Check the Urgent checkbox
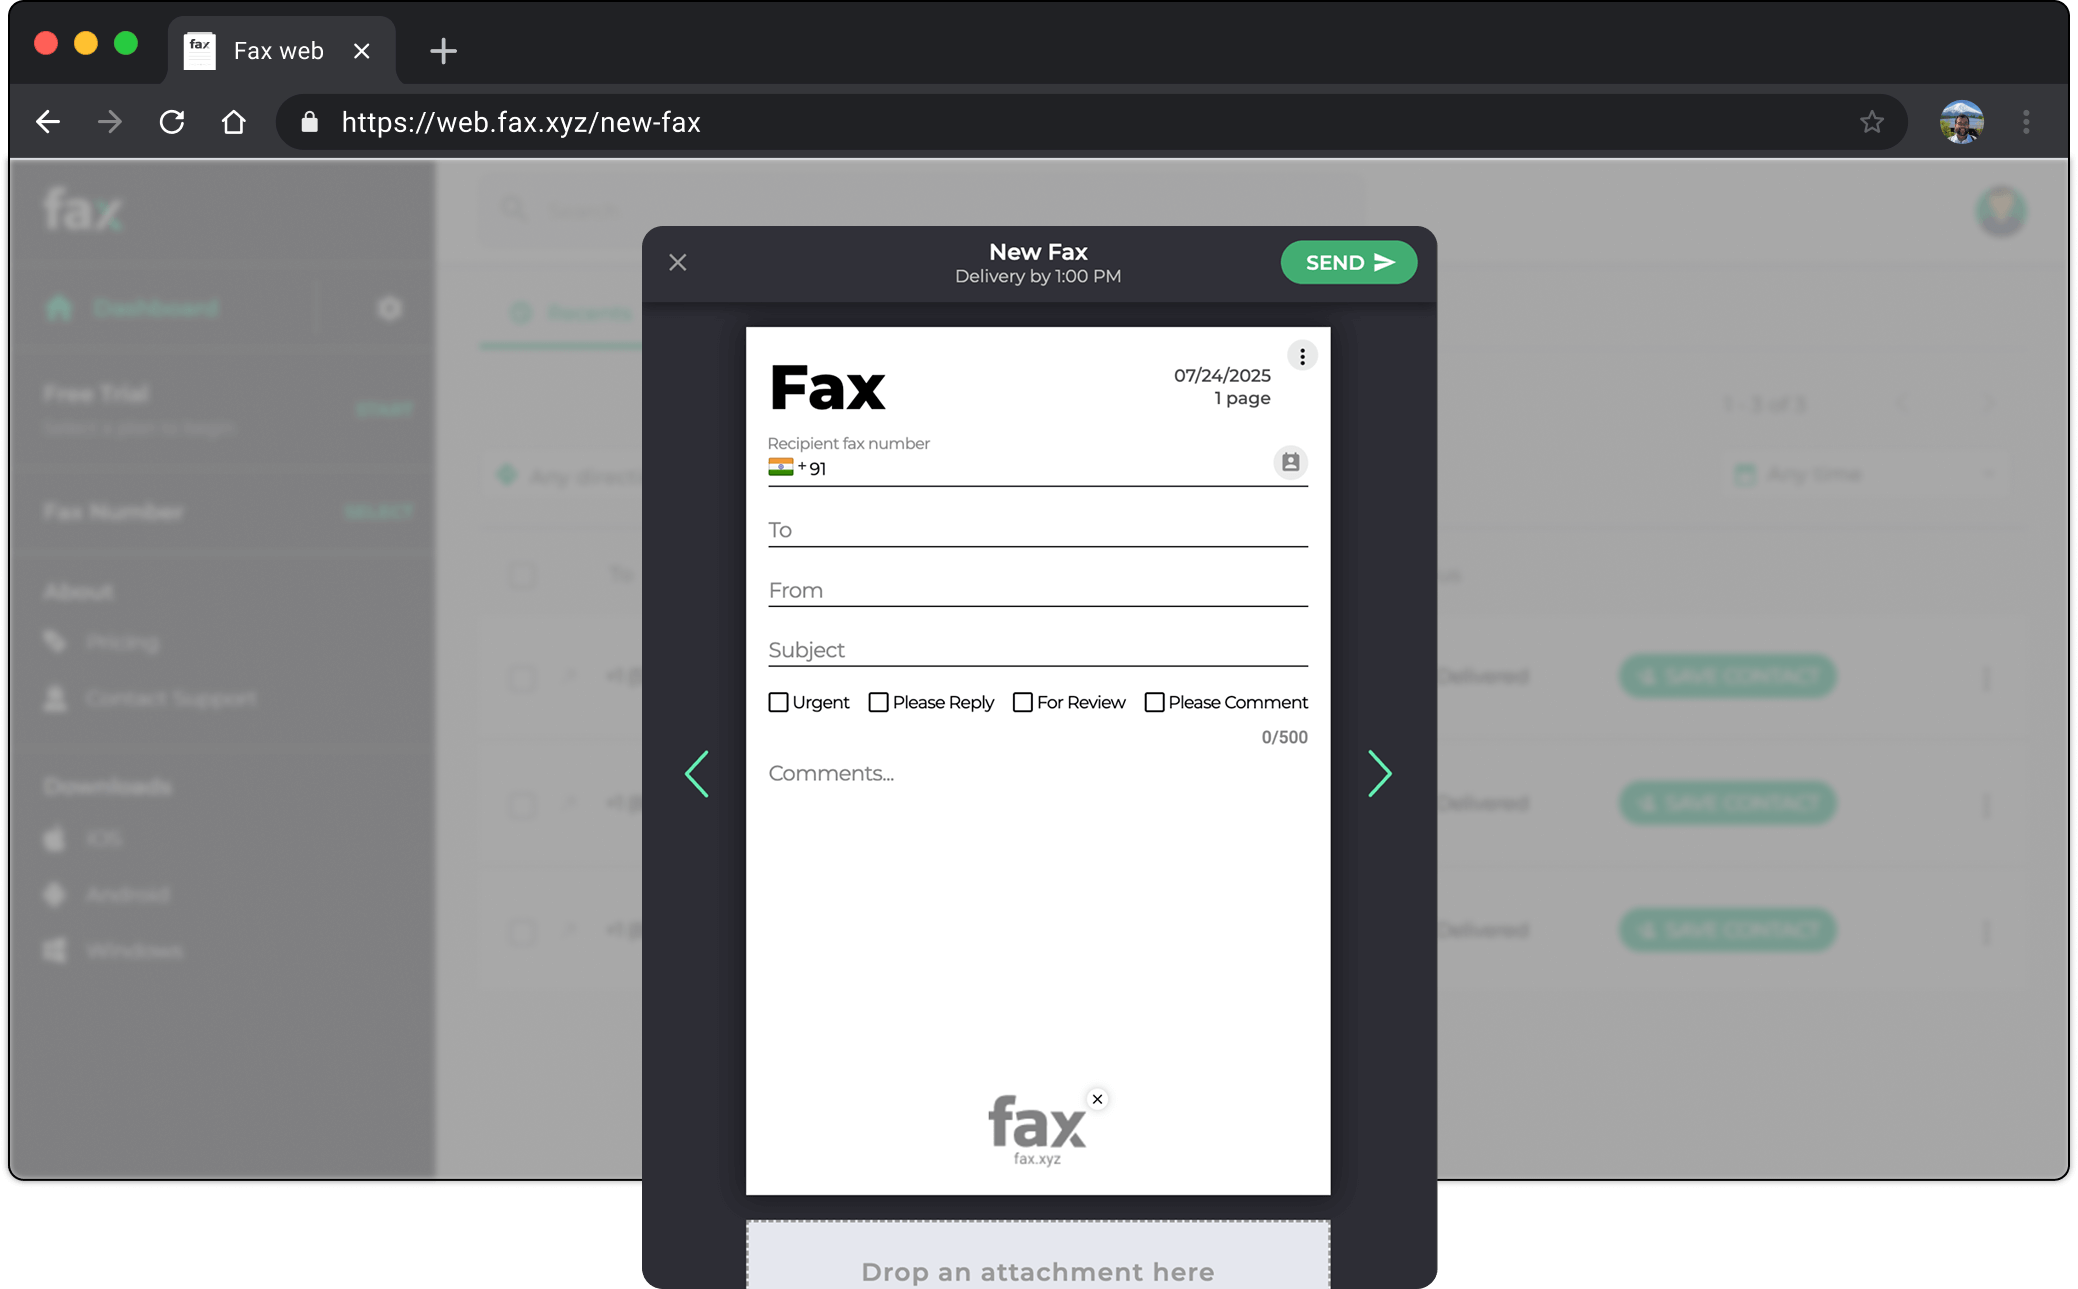 coord(778,702)
